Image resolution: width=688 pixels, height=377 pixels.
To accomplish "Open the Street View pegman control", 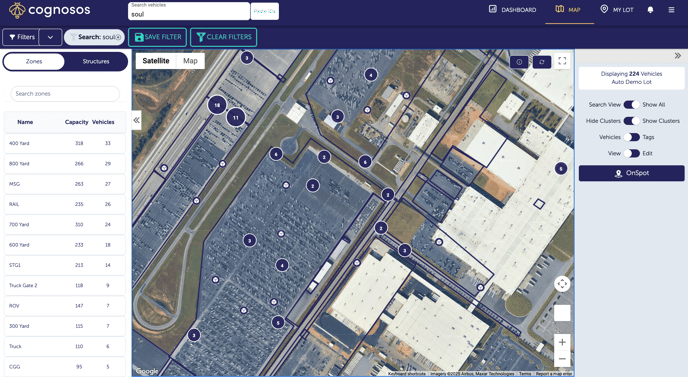I will (x=562, y=313).
